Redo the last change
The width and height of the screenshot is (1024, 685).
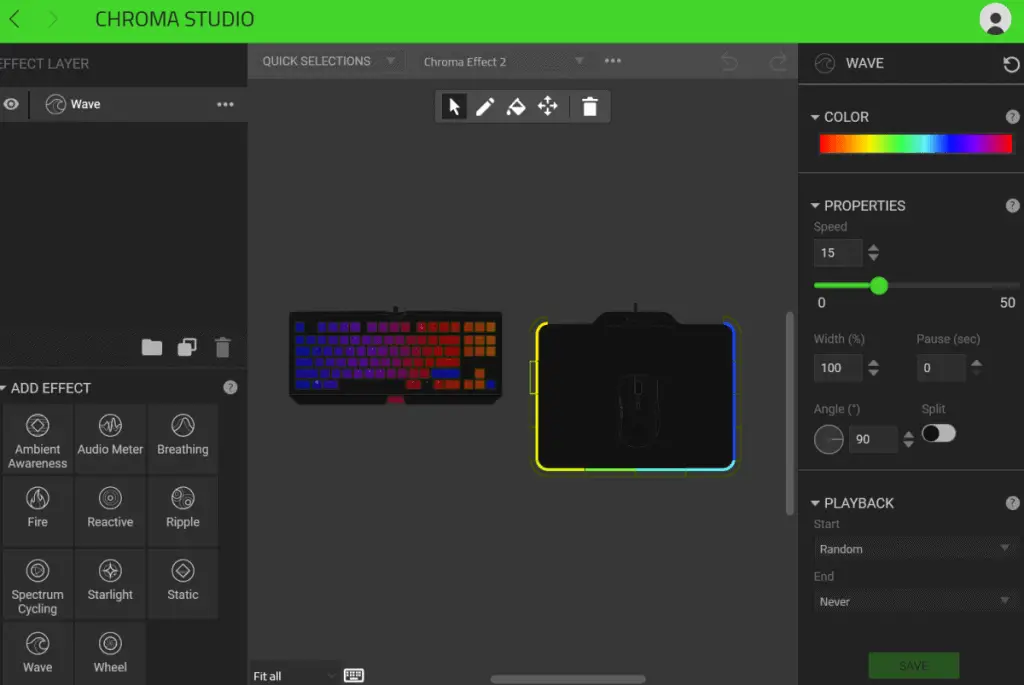click(x=778, y=62)
